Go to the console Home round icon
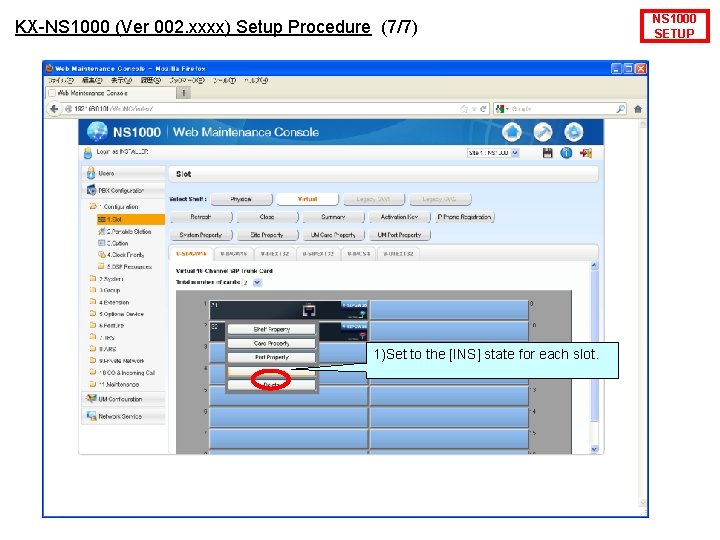This screenshot has width=720, height=540. coord(512,132)
